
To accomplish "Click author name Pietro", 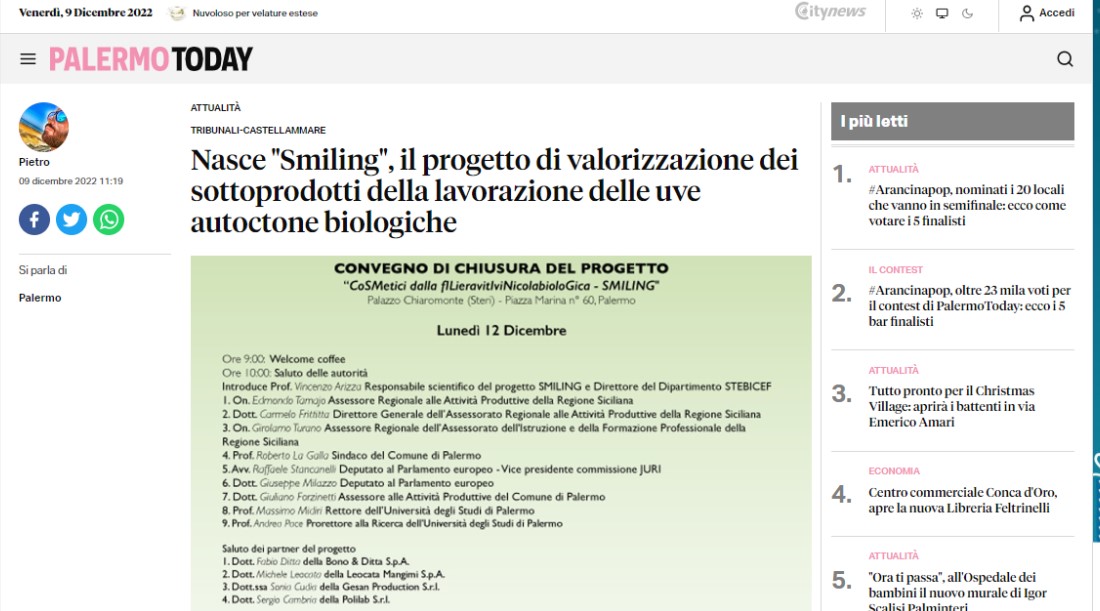I will click(x=34, y=162).
